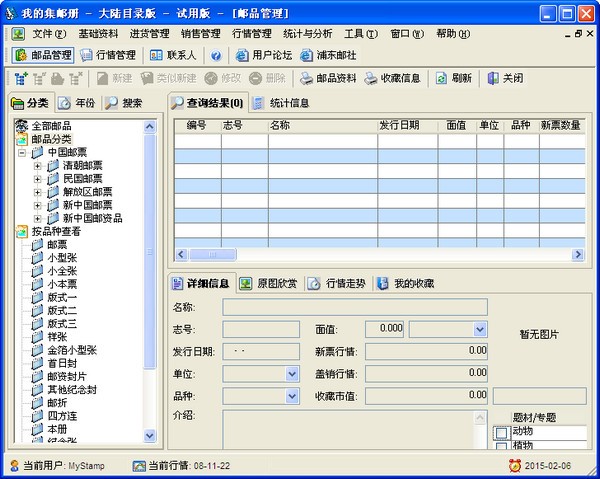Image resolution: width=600 pixels, height=479 pixels.
Task: Open the 品种 dropdown list
Action: click(292, 396)
